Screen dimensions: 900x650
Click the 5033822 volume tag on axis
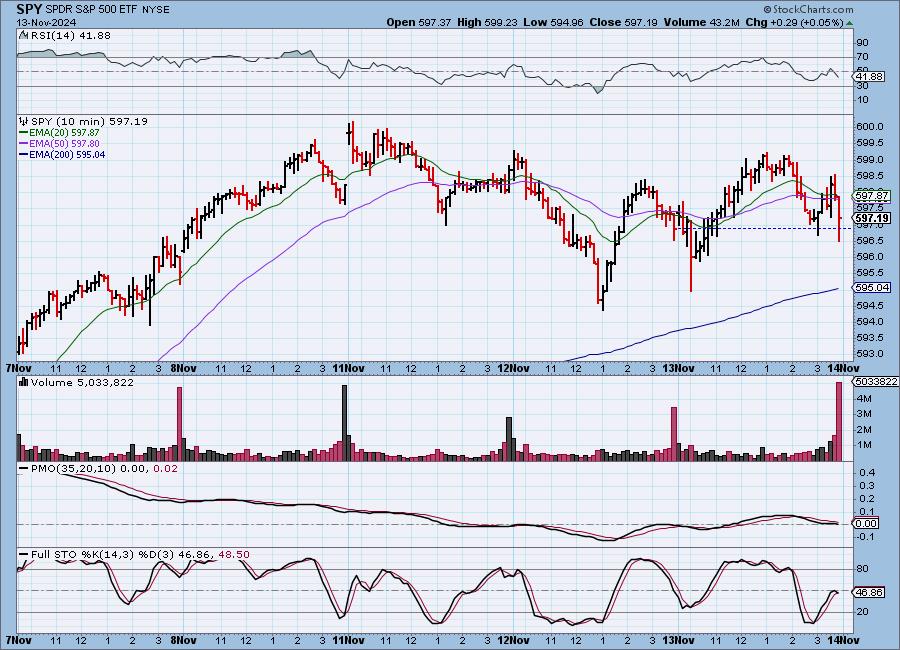(876, 381)
